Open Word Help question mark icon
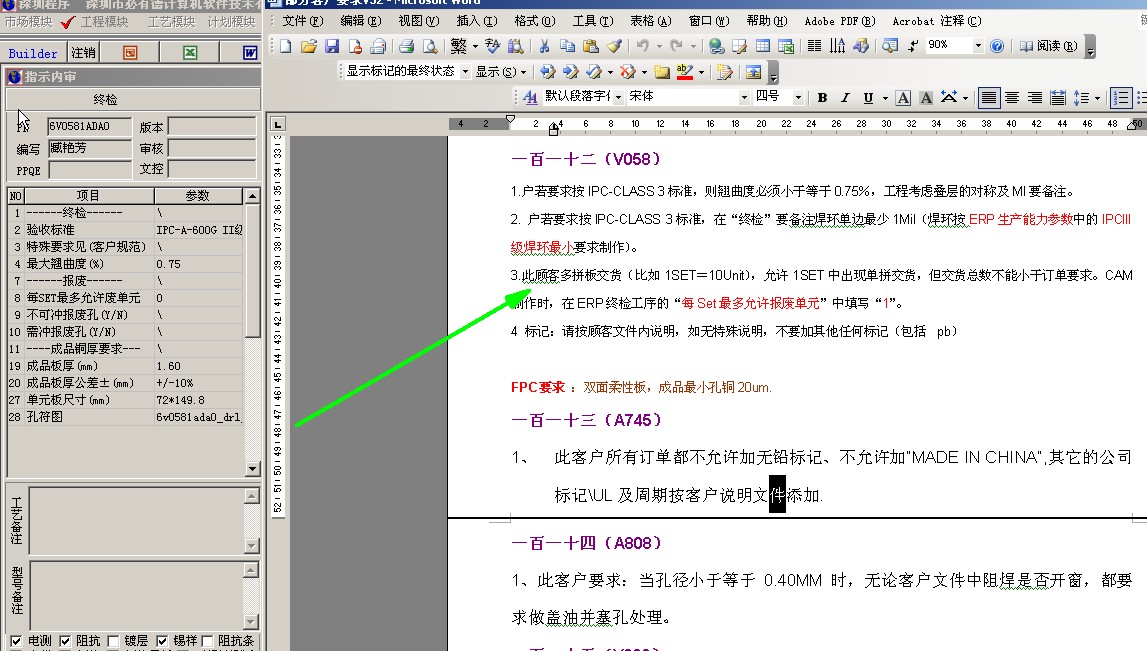This screenshot has width=1147, height=651. (996, 46)
